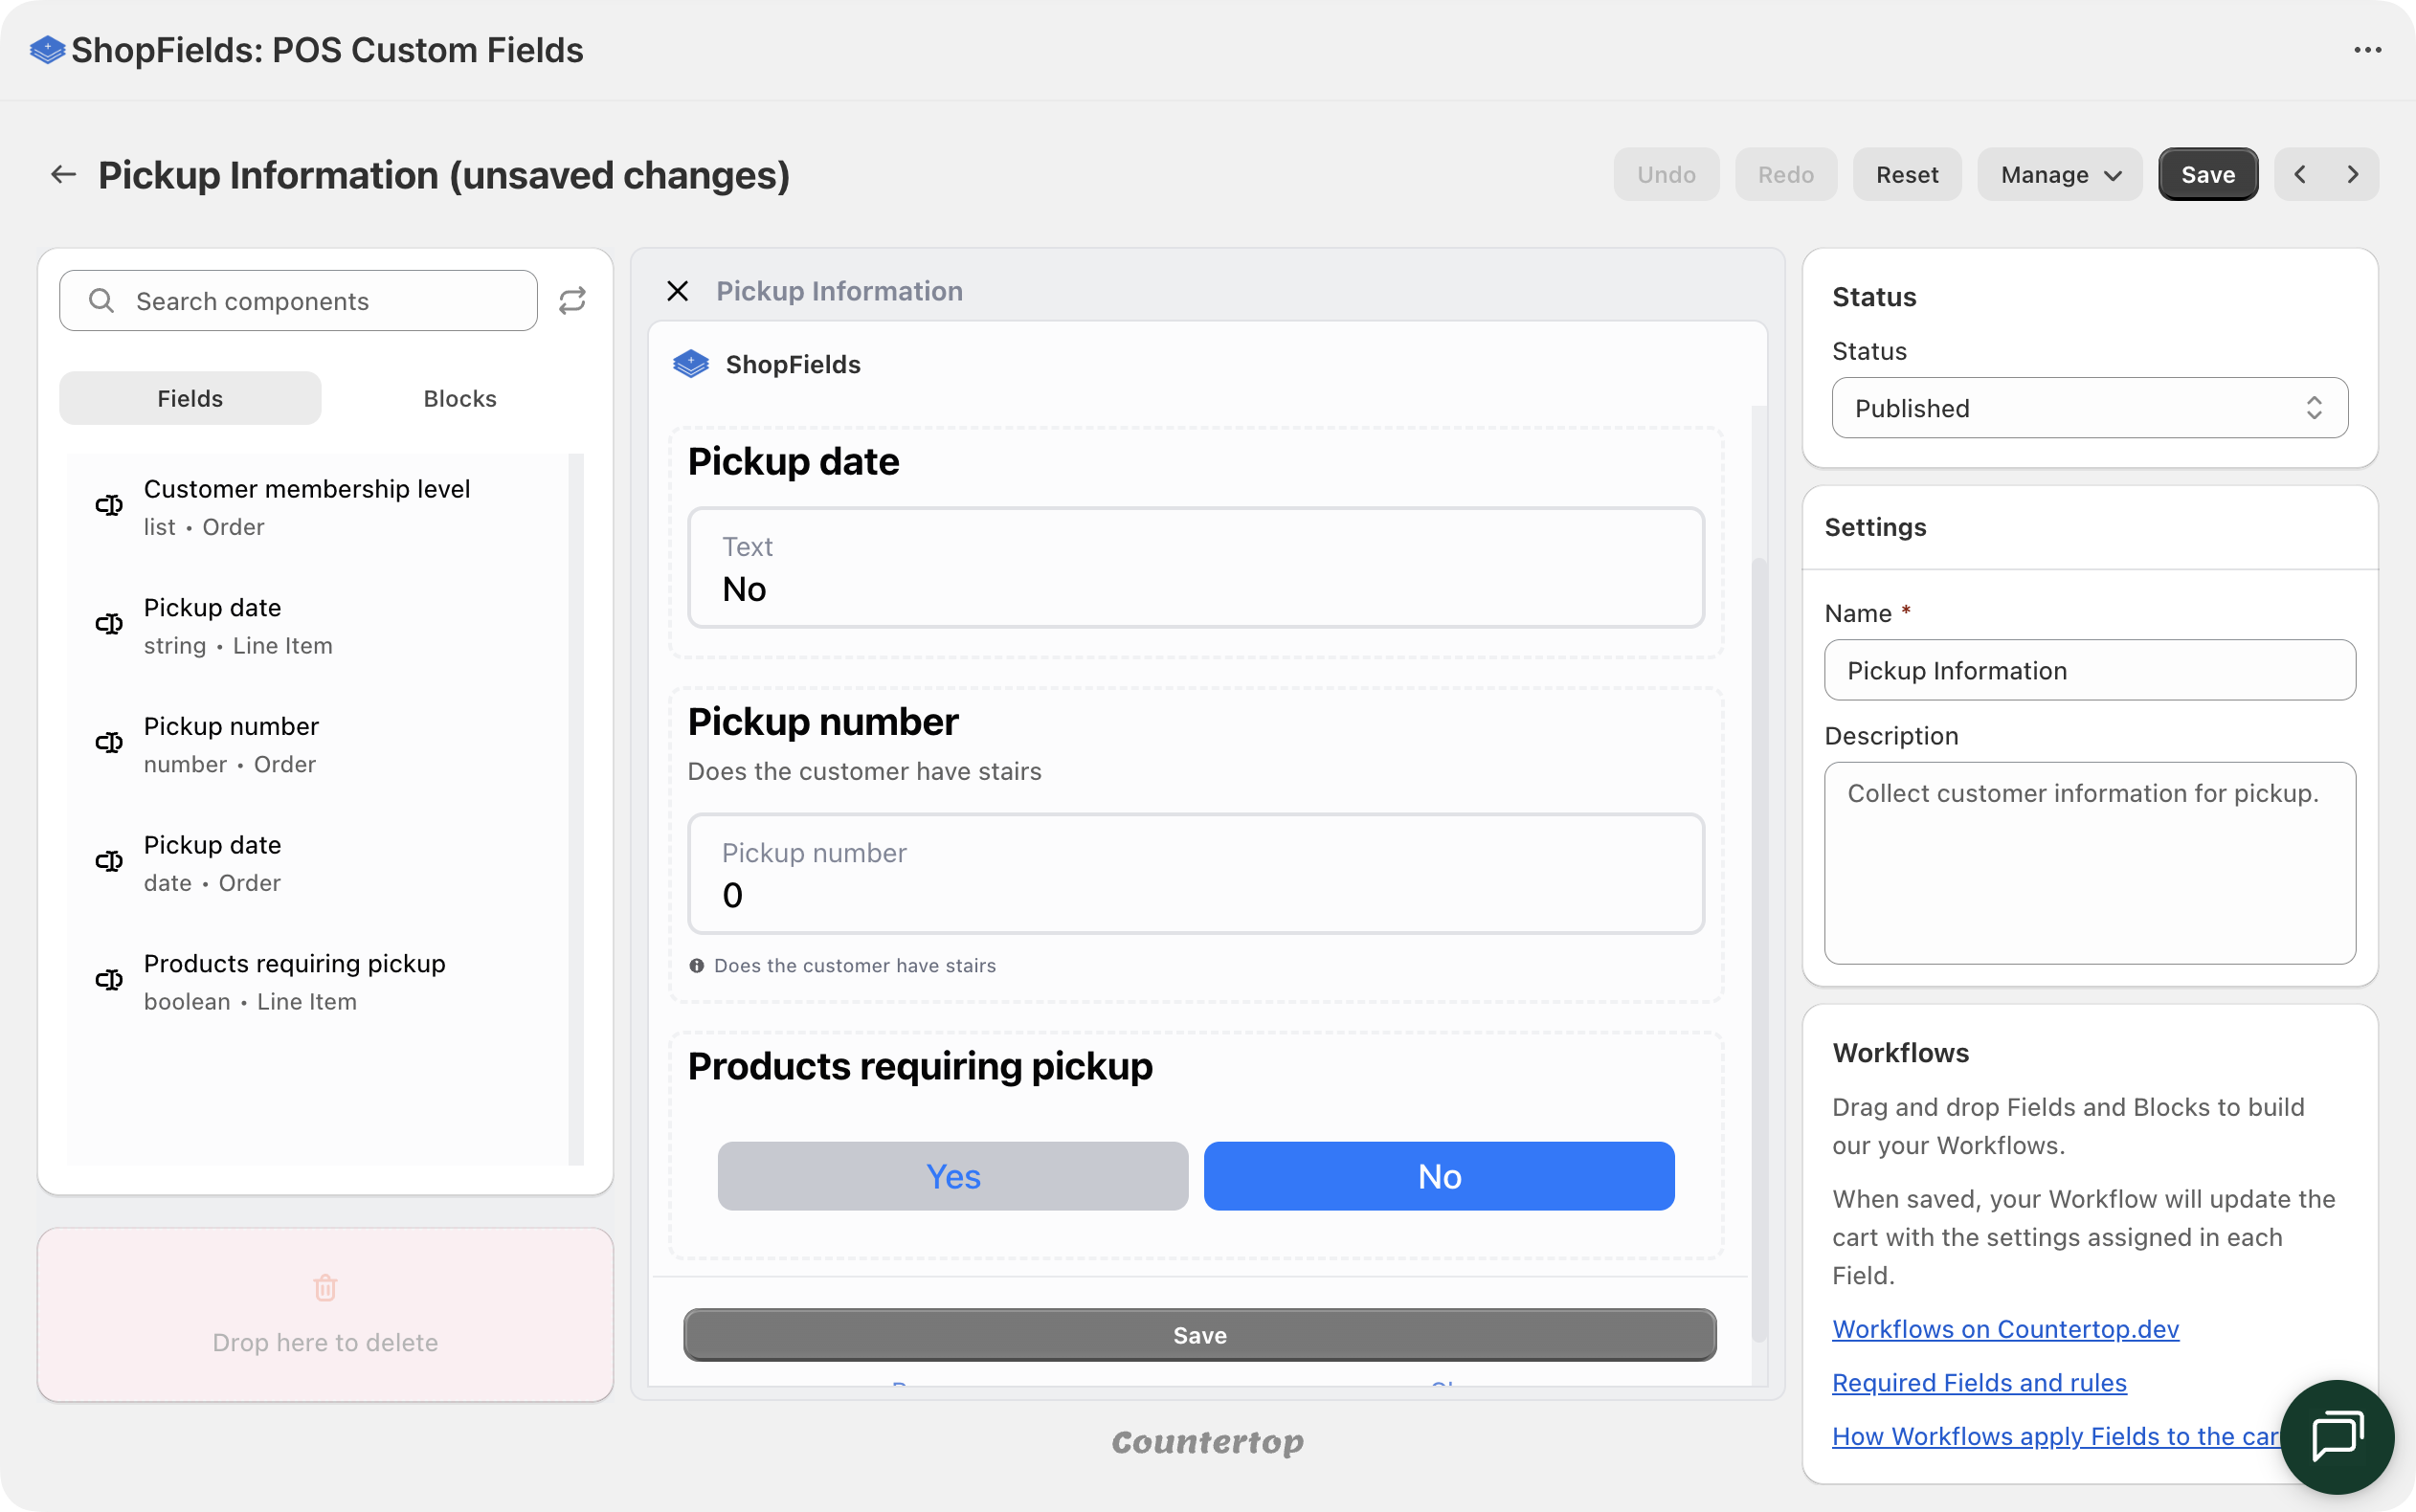Open the Manage dropdown menu
This screenshot has width=2416, height=1512.
[x=2058, y=174]
